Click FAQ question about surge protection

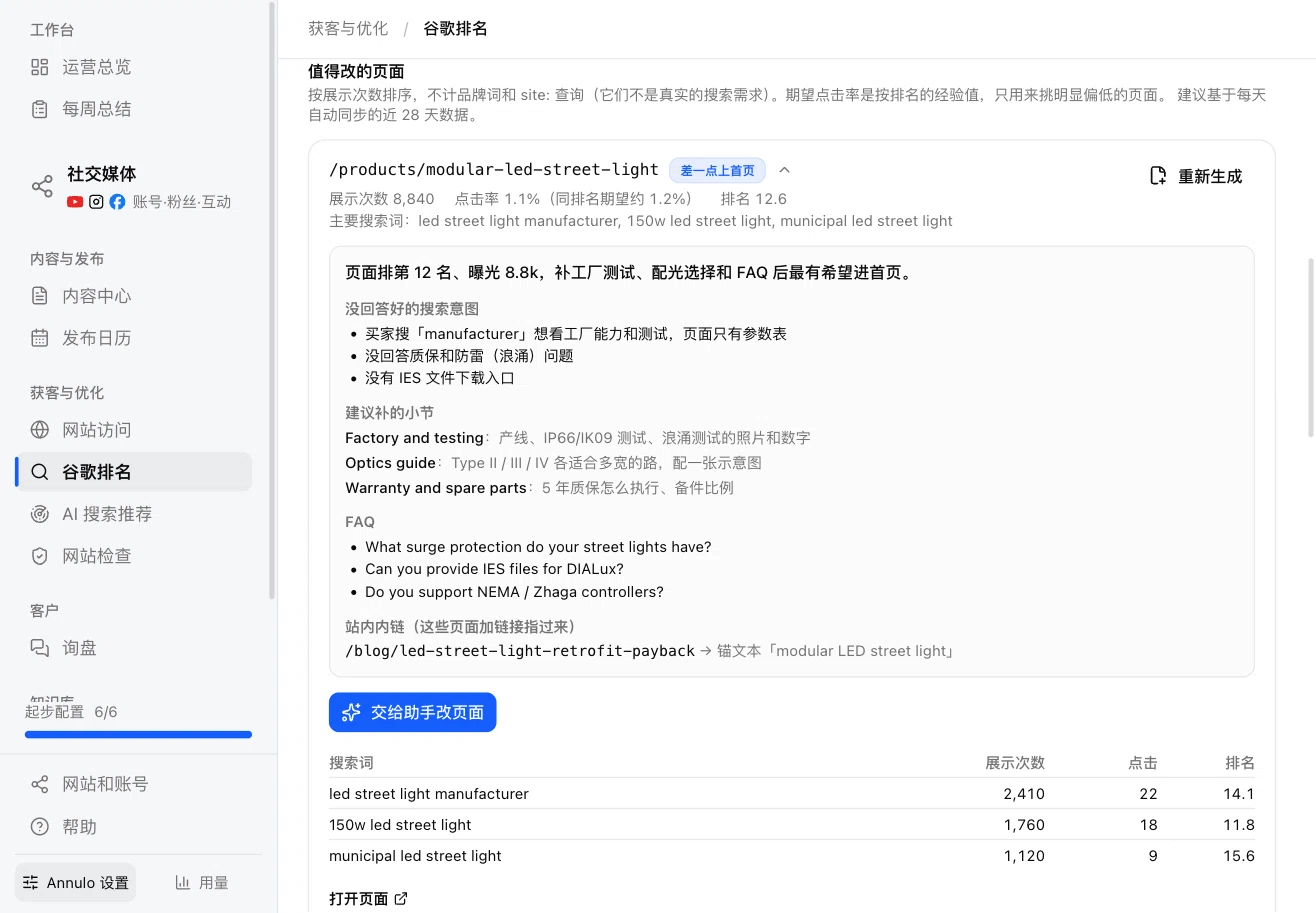coord(538,547)
